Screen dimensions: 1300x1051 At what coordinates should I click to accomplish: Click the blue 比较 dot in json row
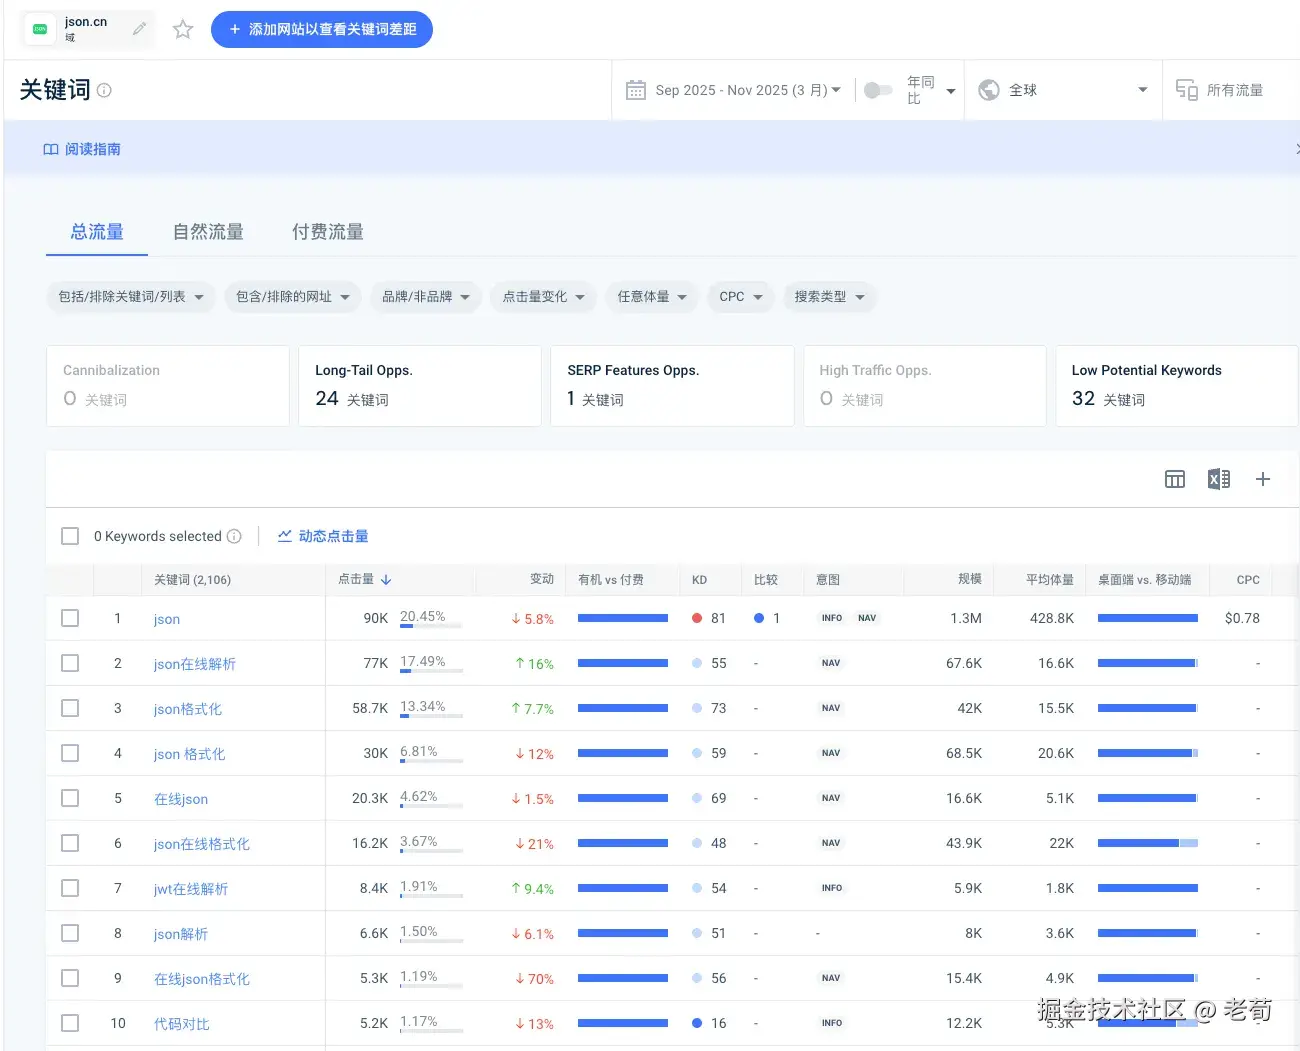[x=759, y=618]
